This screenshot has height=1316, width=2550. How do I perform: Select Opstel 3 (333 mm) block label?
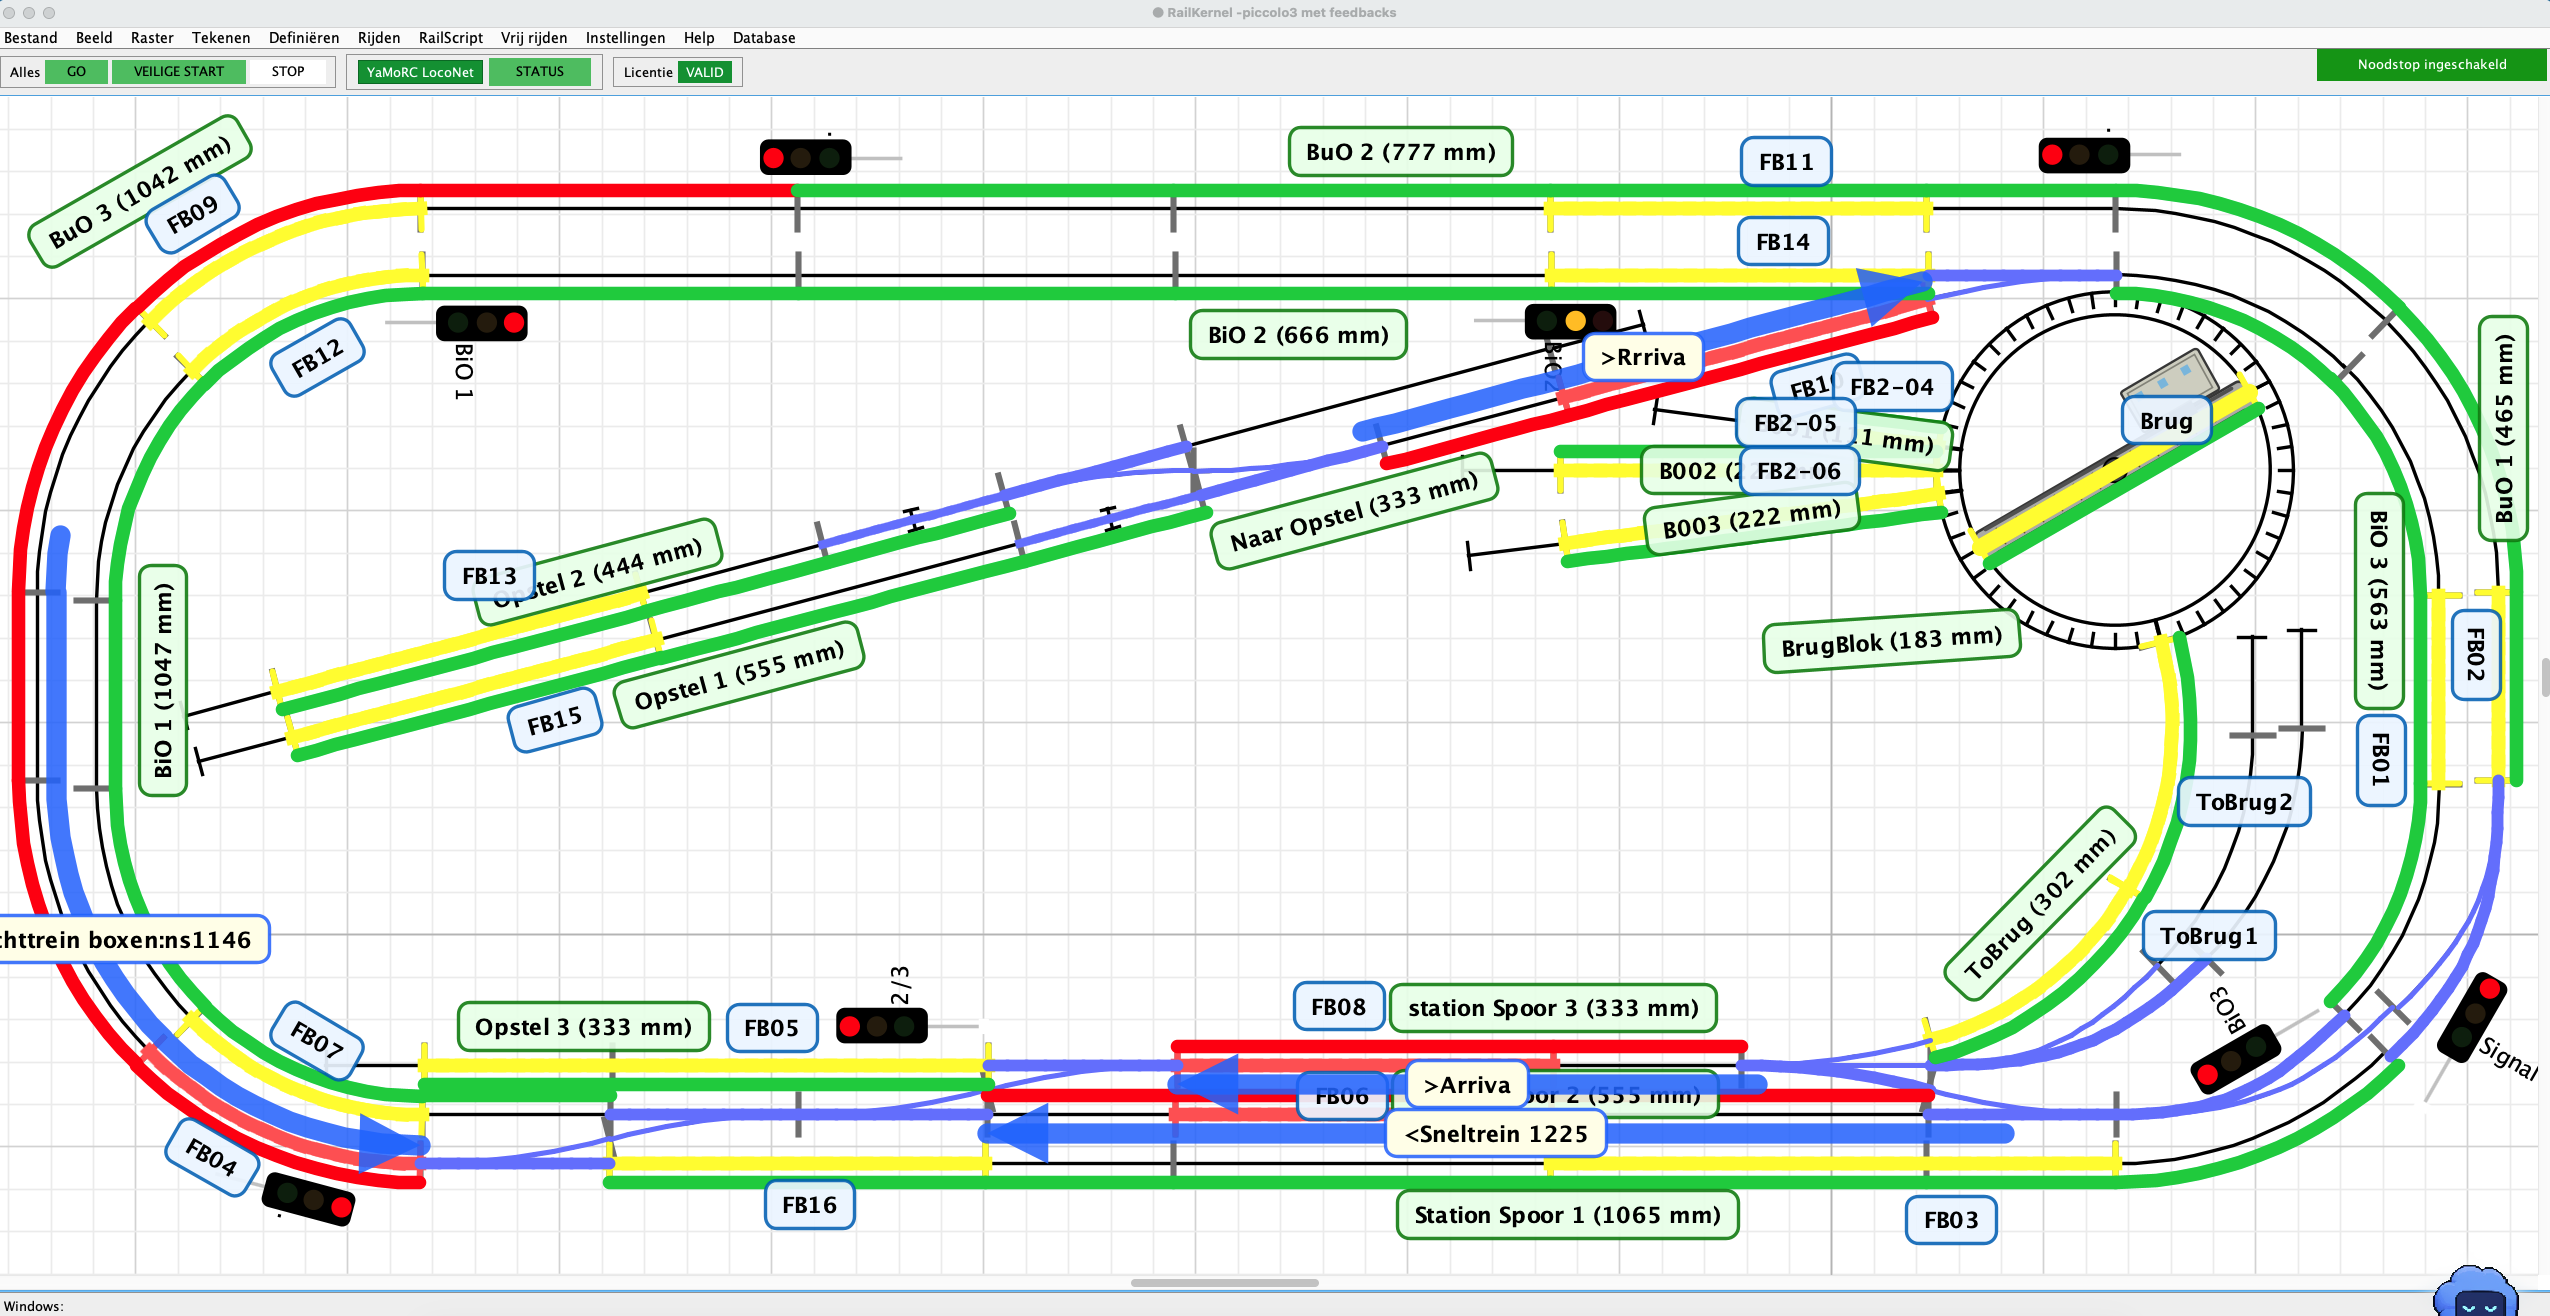tap(584, 1027)
